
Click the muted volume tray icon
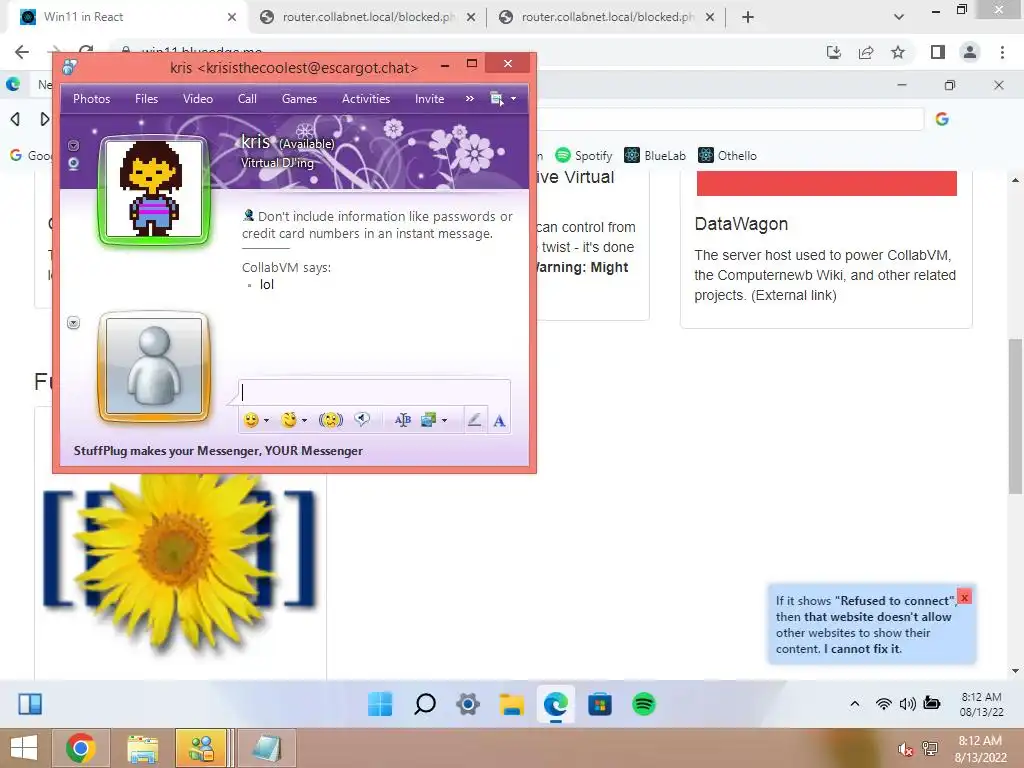pos(905,749)
